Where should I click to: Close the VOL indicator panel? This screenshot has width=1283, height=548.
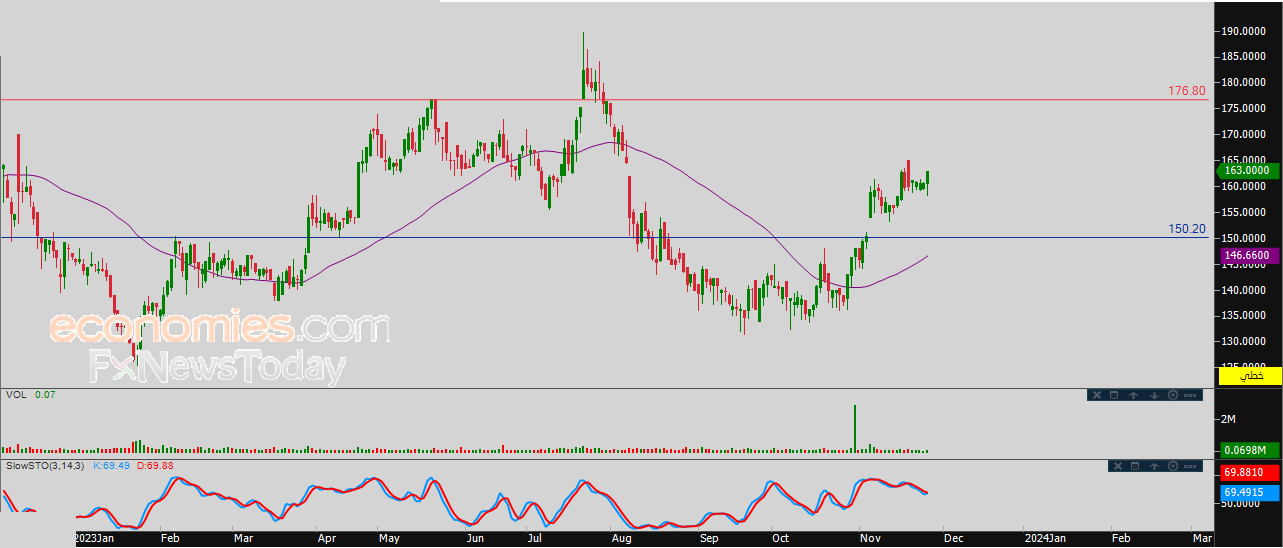[1097, 395]
